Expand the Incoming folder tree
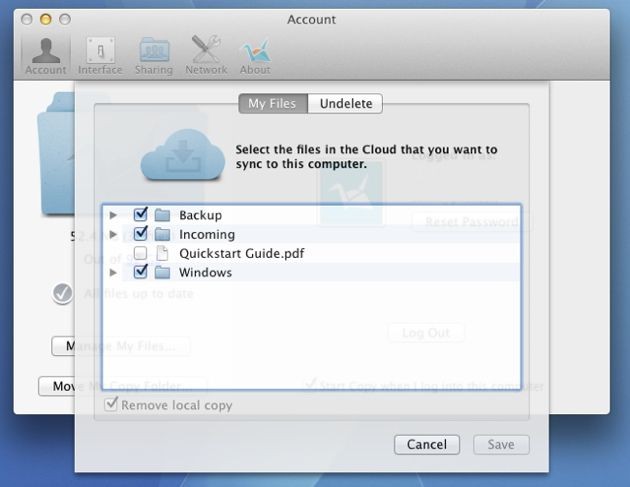The image size is (630, 487). tap(113, 234)
